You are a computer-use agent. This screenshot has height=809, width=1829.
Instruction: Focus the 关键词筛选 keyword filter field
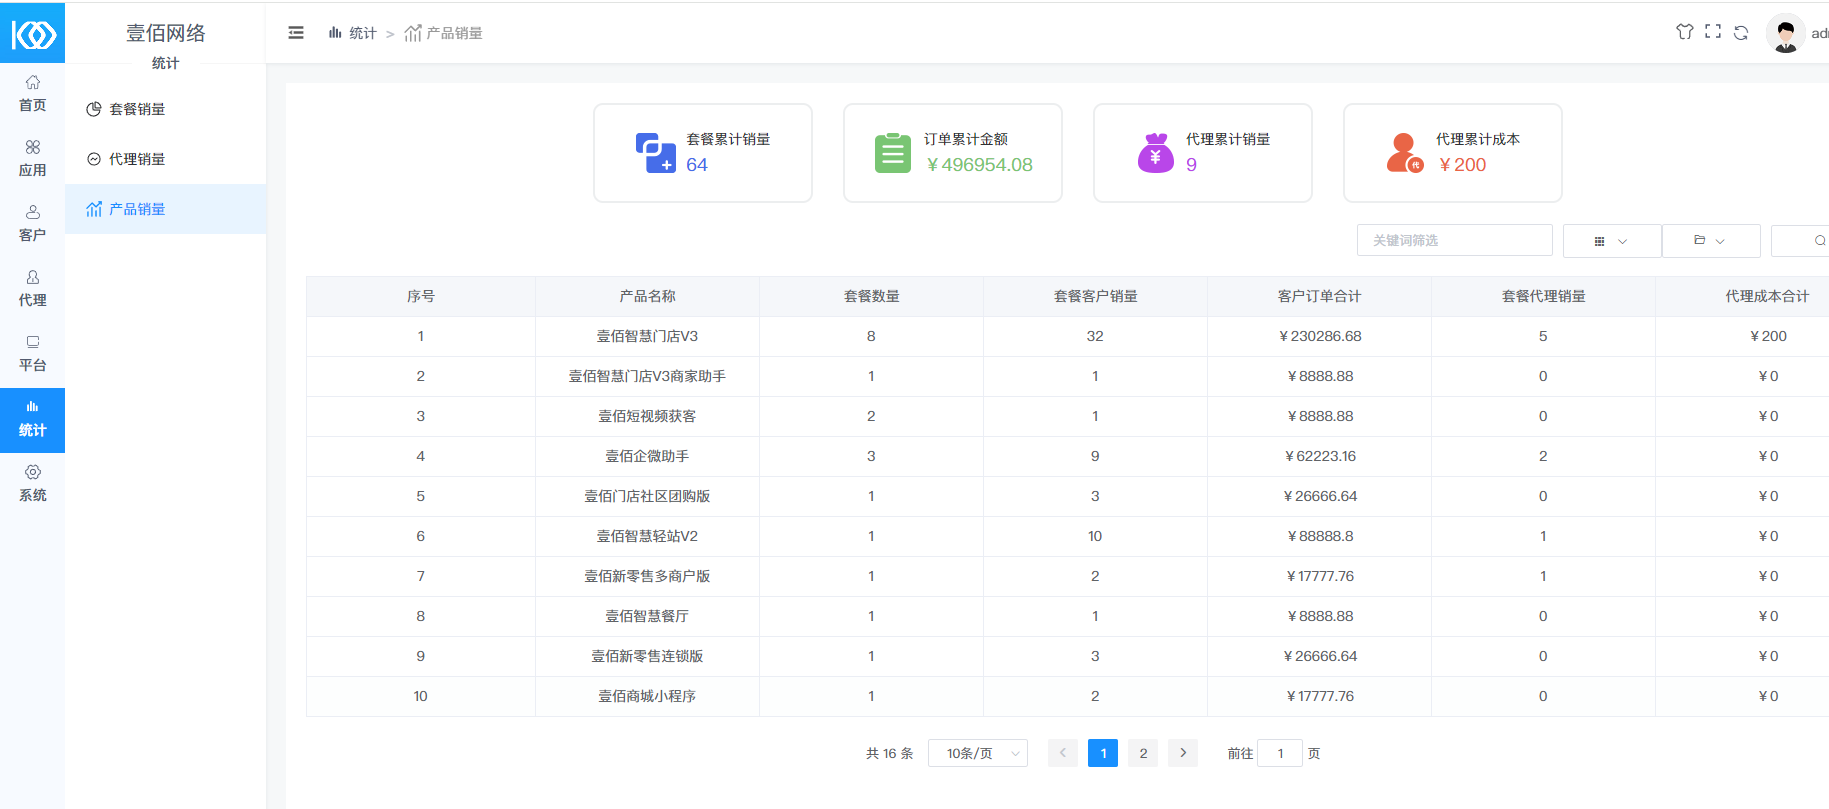(x=1454, y=240)
